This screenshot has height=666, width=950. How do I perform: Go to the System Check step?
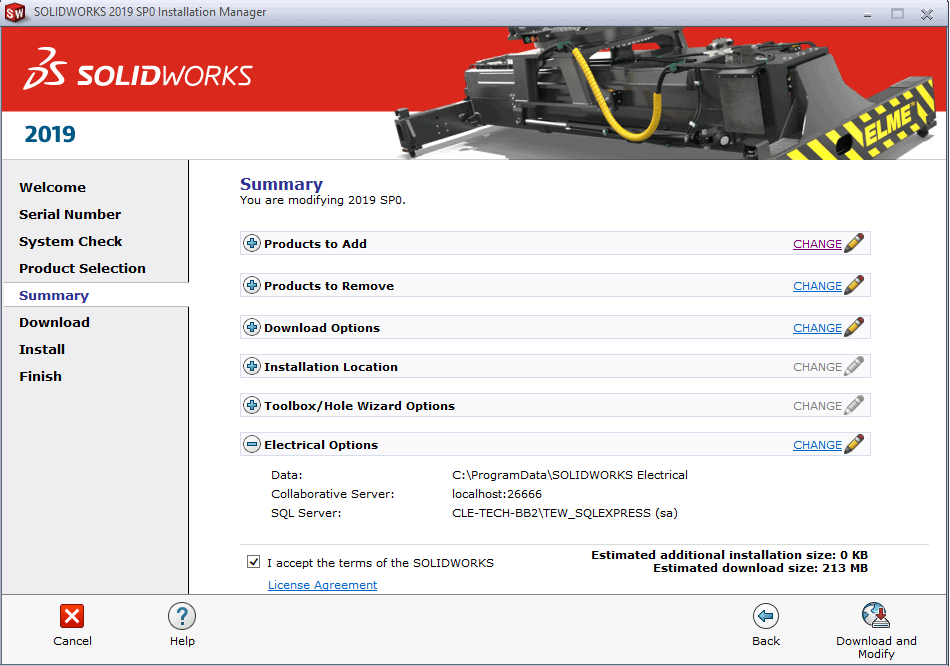(70, 241)
